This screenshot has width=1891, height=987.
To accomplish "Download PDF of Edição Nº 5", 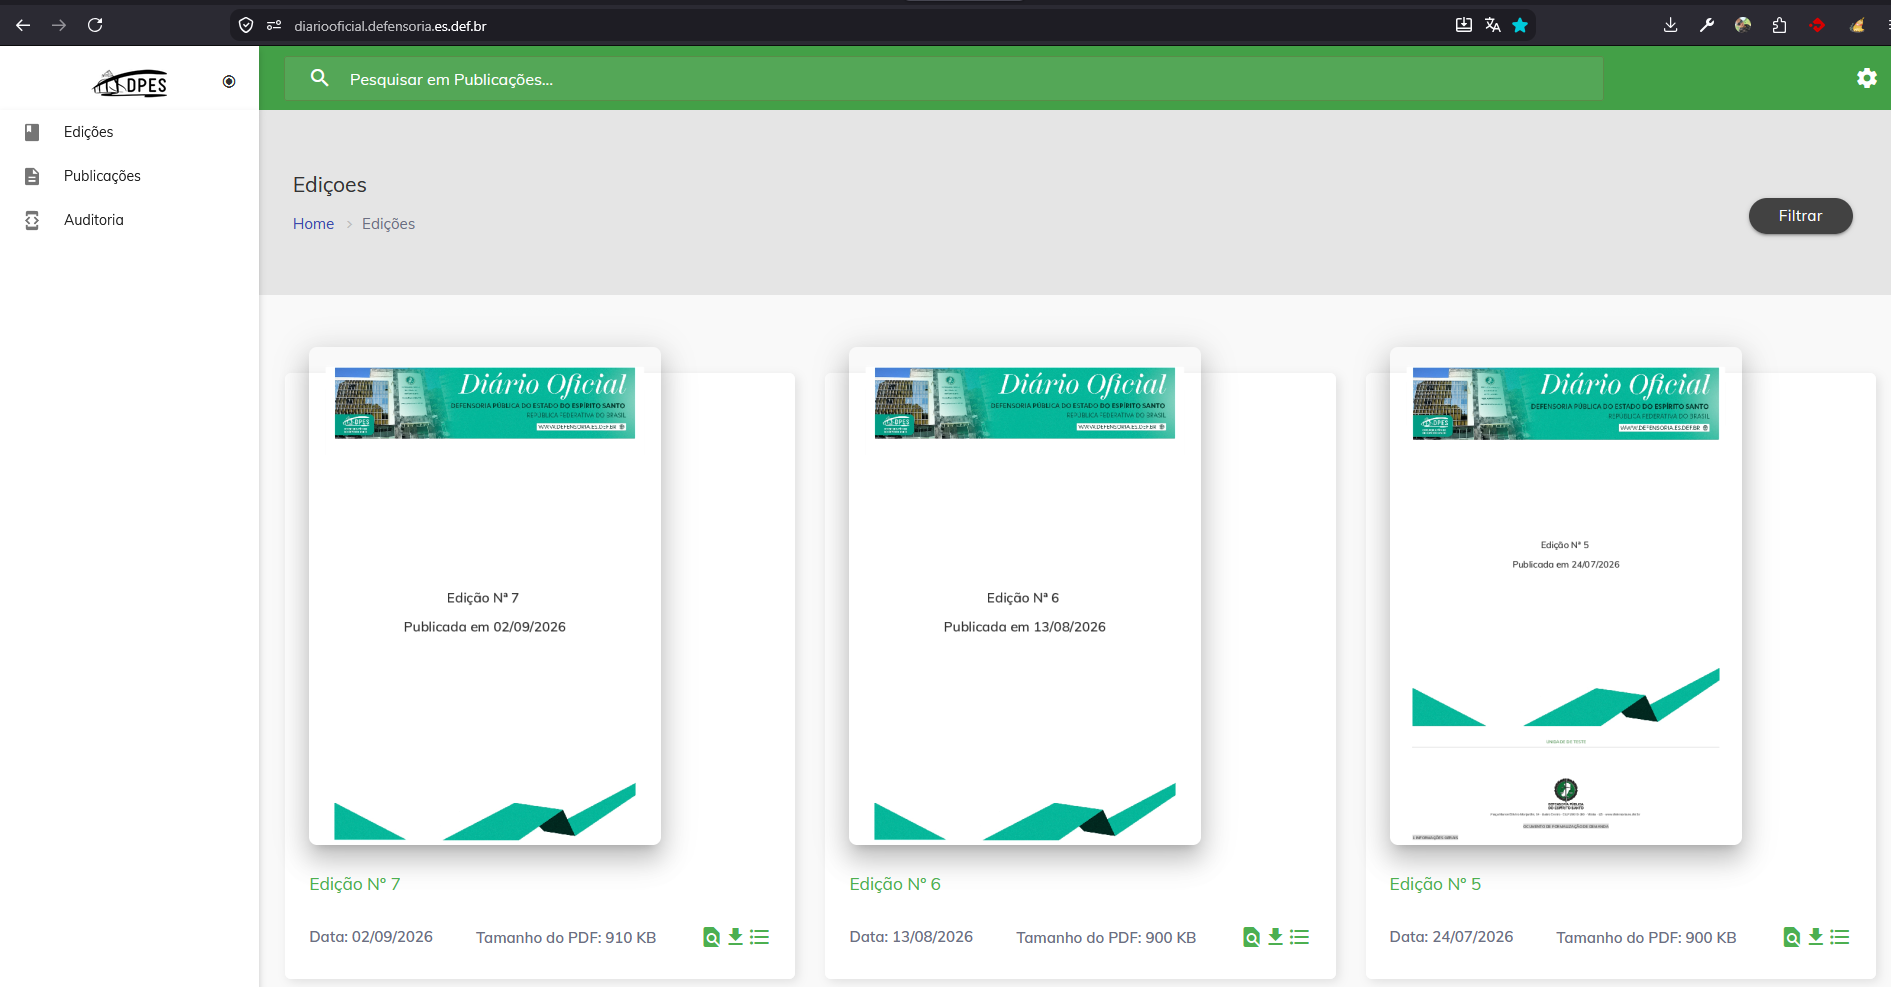I will tap(1815, 937).
